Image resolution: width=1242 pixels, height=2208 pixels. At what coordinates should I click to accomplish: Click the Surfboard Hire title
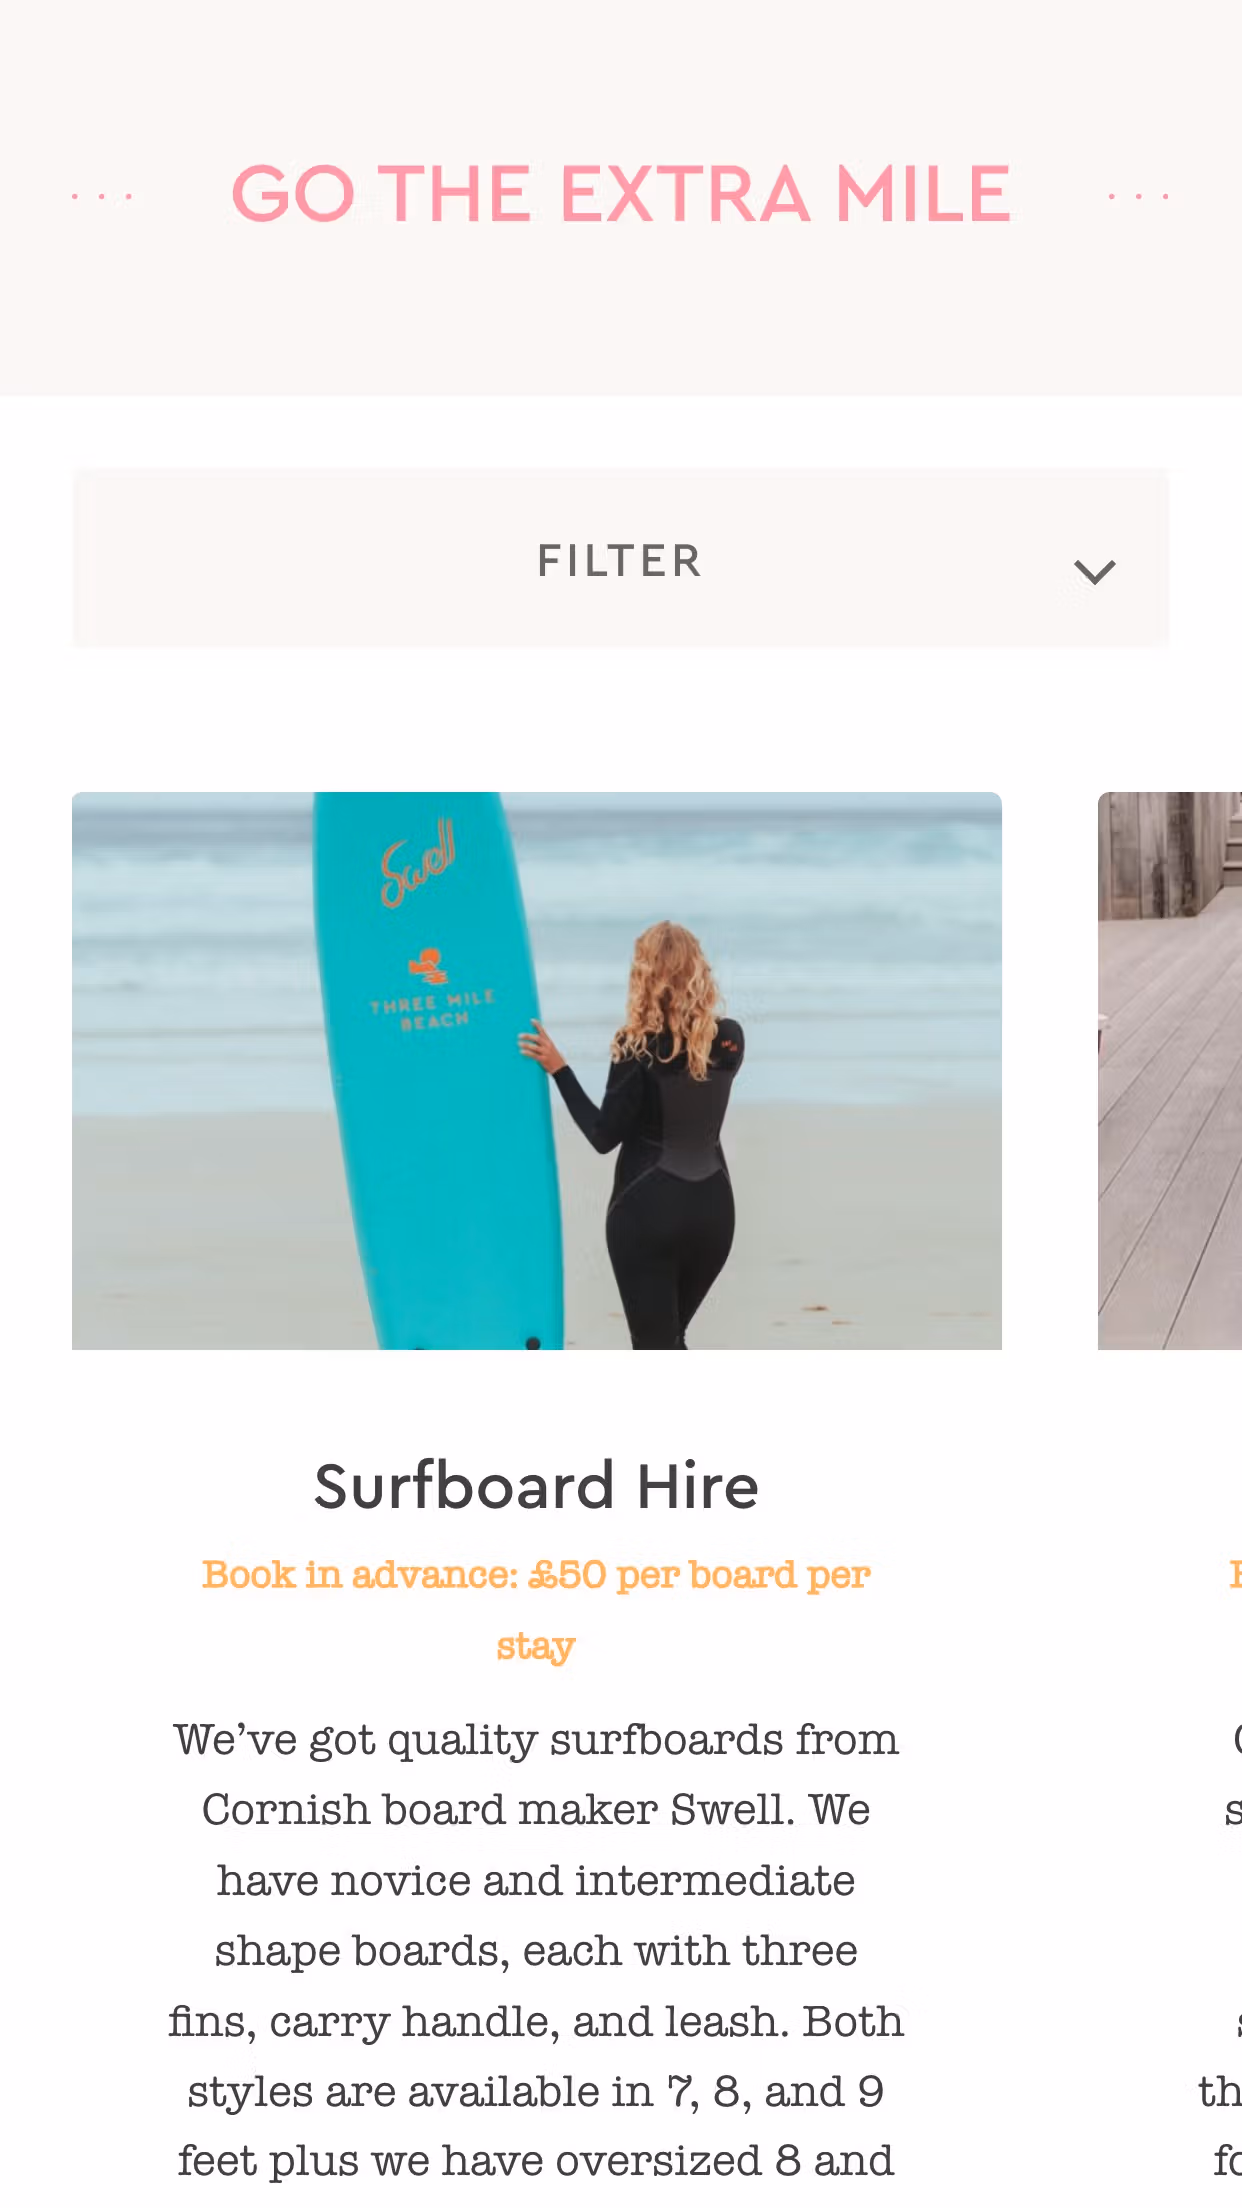(x=536, y=1486)
